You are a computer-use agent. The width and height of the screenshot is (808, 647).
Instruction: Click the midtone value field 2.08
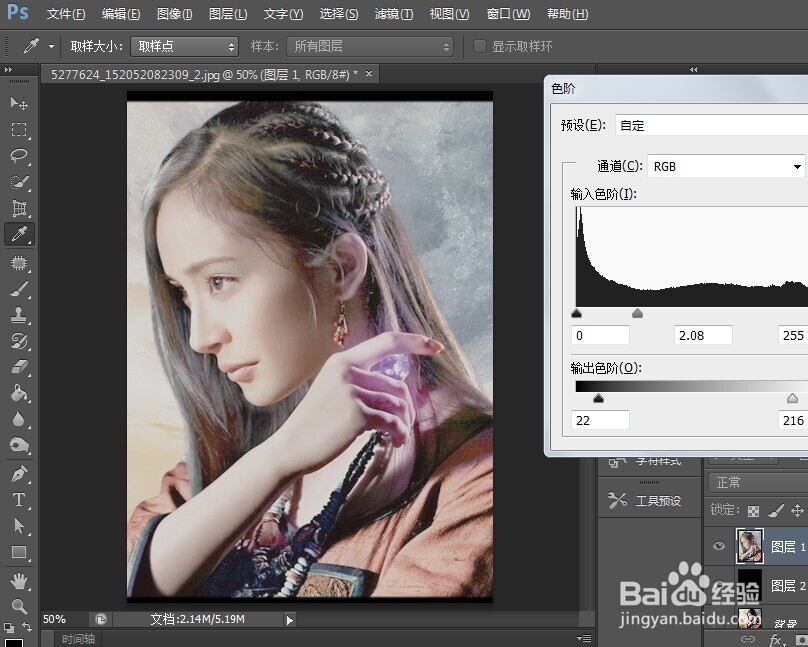[x=703, y=335]
